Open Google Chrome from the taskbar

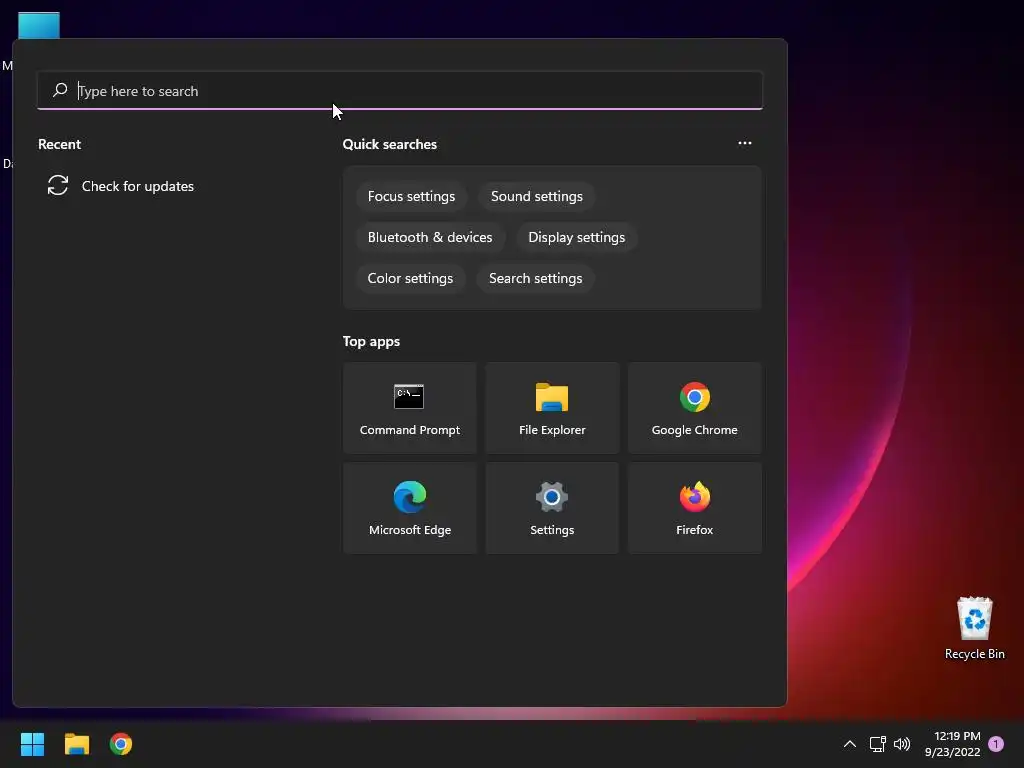tap(121, 744)
